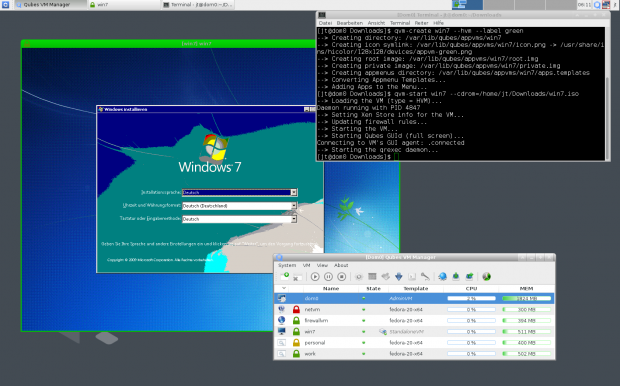The image size is (620, 386).
Task: Click the Restore VMs from backup icon
Action: [469, 276]
